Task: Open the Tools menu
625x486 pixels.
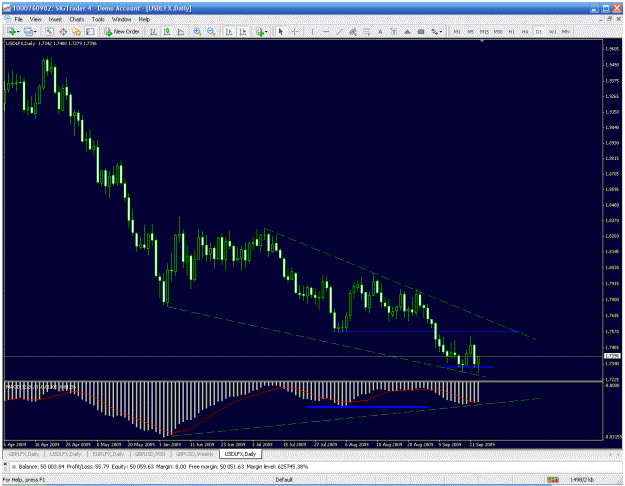Action: point(98,19)
